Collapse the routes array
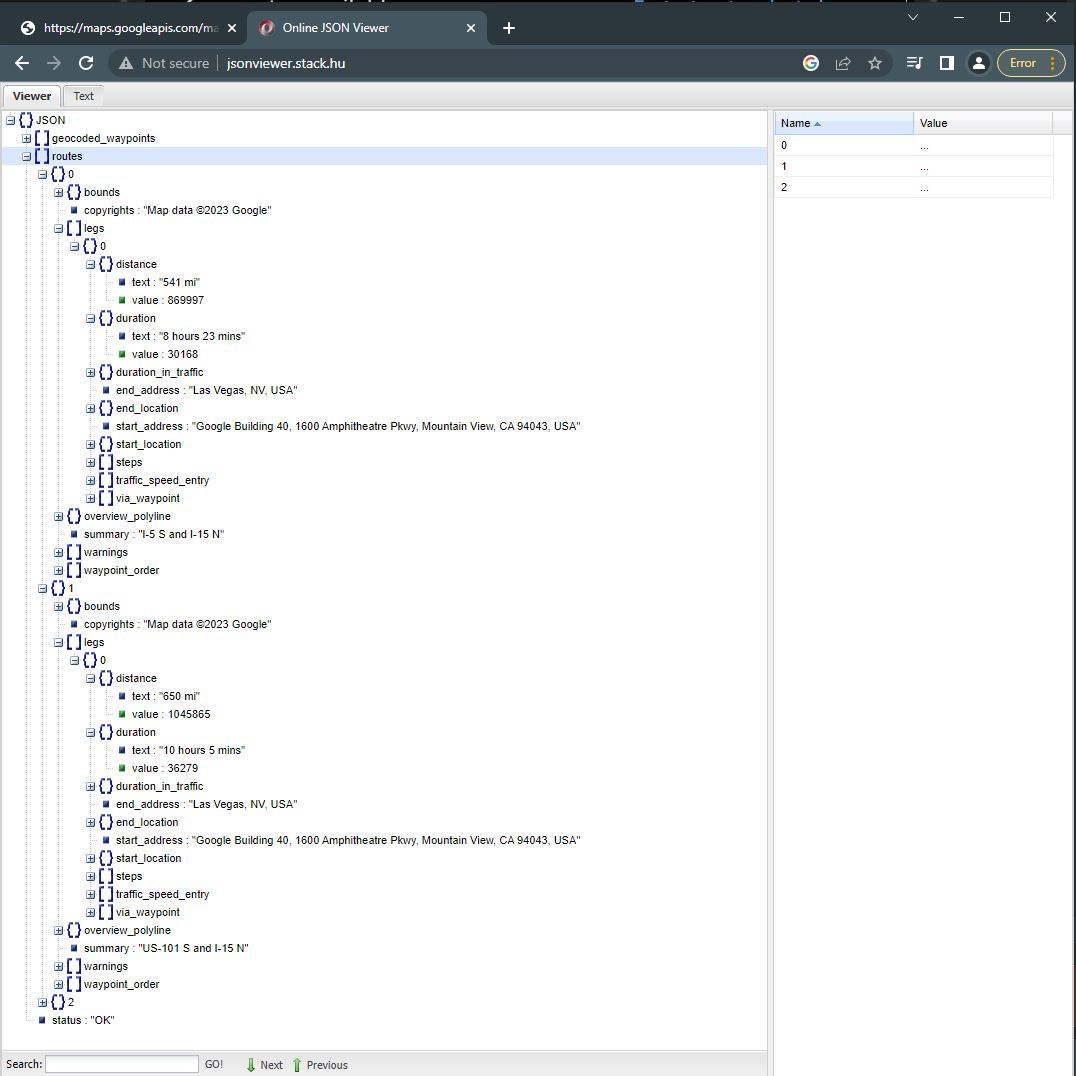 pyautogui.click(x=25, y=156)
